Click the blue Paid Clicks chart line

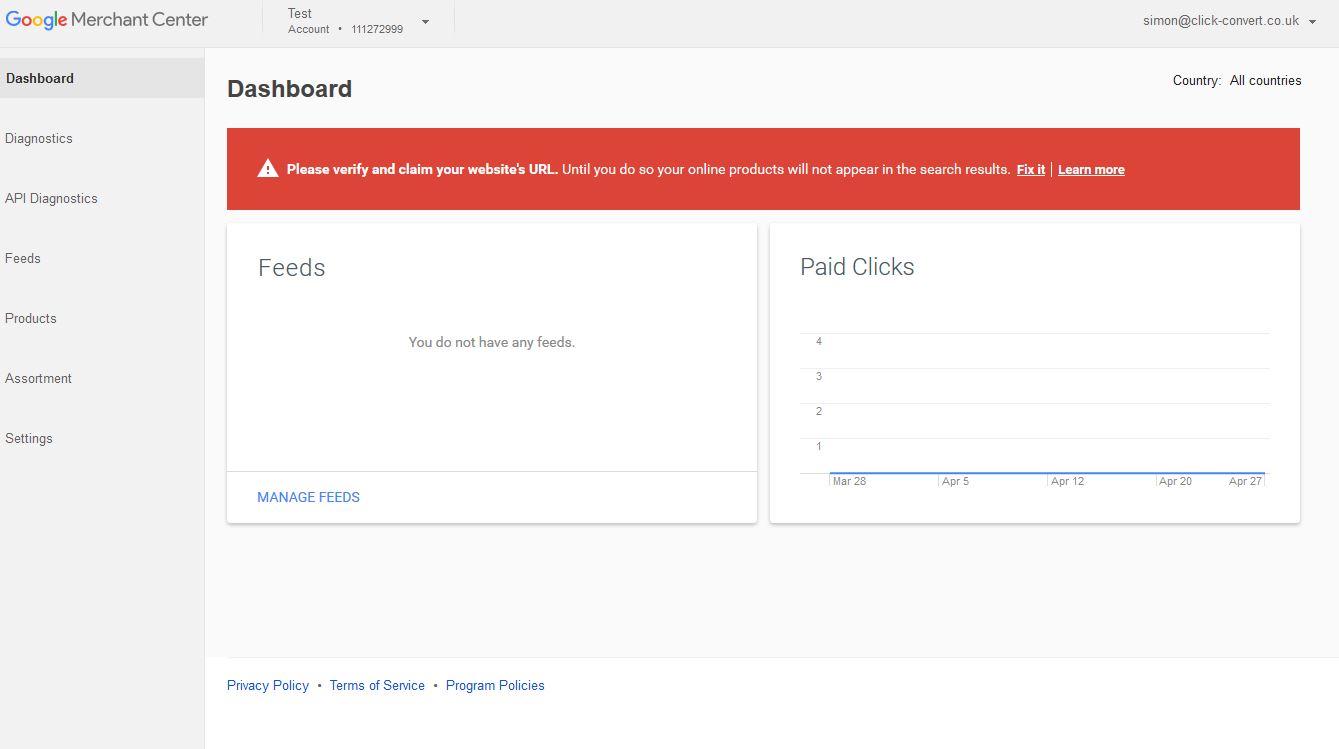1047,473
